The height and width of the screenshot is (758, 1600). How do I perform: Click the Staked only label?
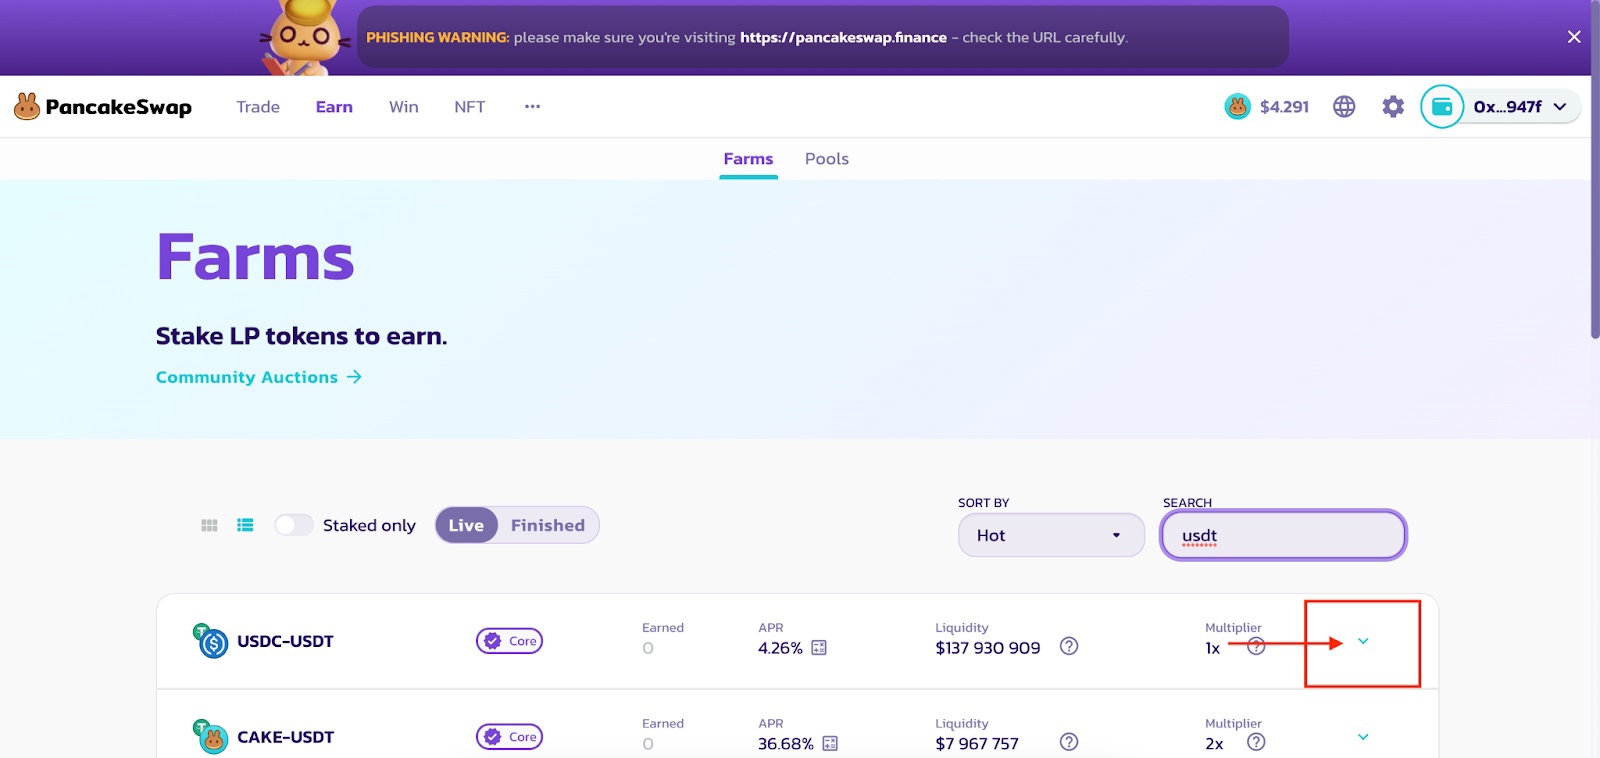pyautogui.click(x=369, y=525)
